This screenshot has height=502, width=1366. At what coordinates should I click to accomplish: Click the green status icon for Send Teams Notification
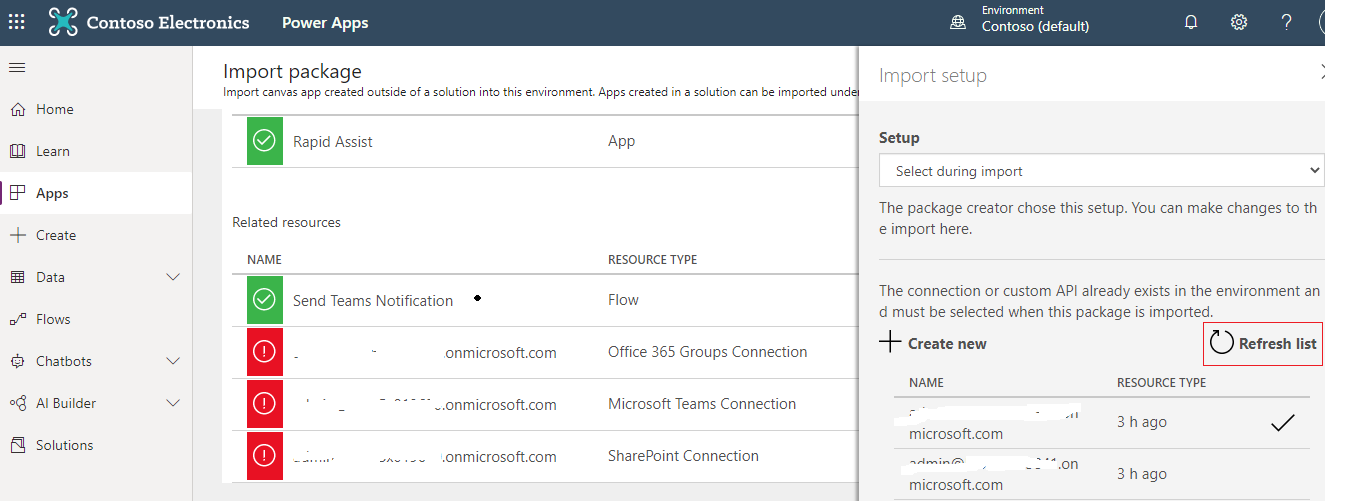(264, 300)
